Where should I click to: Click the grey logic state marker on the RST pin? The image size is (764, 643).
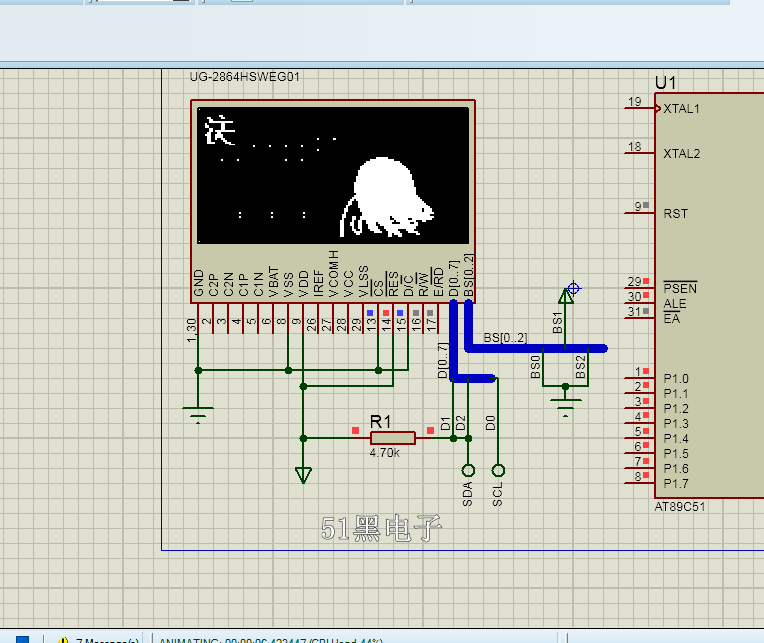[x=646, y=205]
